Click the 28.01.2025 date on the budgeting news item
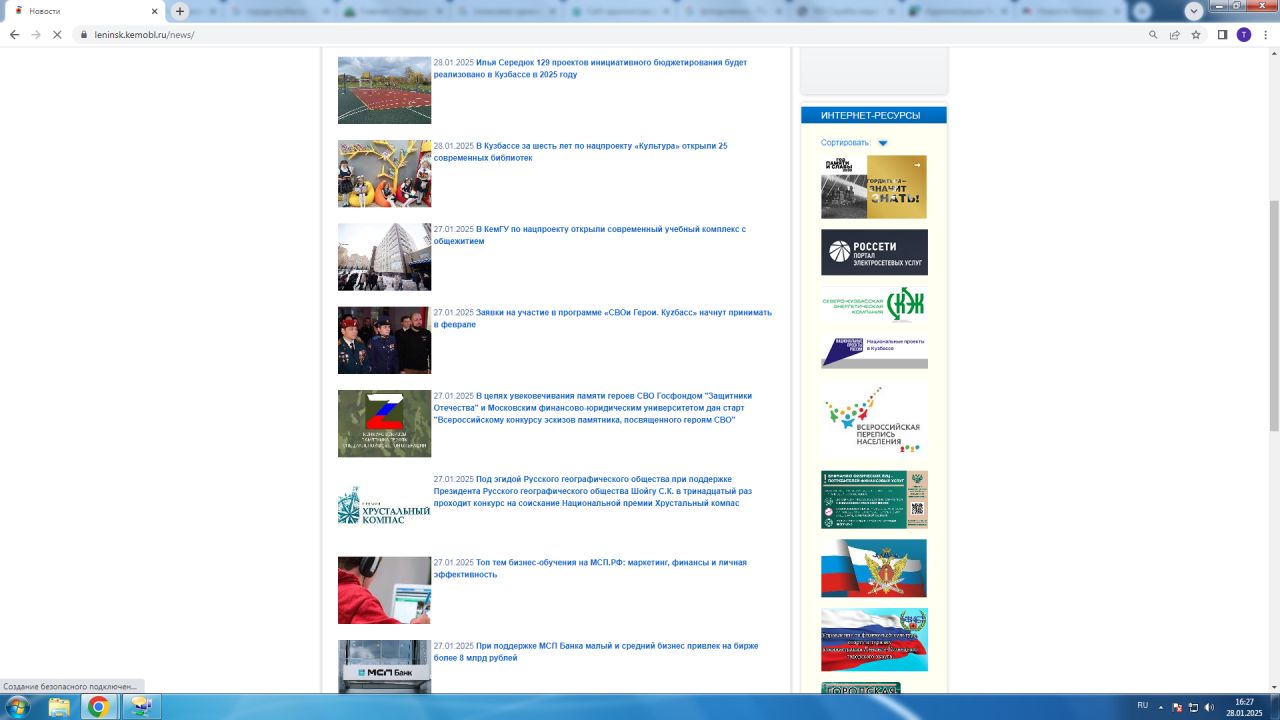1280x720 pixels. 454,63
